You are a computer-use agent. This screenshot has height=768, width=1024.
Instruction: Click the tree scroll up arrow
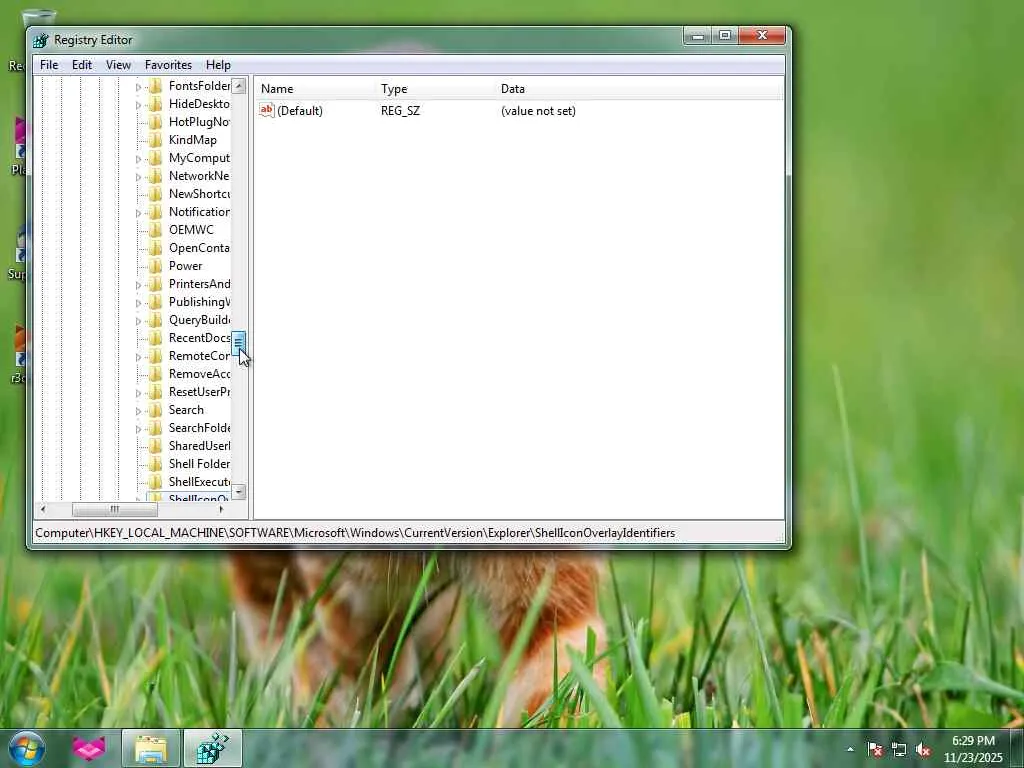click(239, 86)
